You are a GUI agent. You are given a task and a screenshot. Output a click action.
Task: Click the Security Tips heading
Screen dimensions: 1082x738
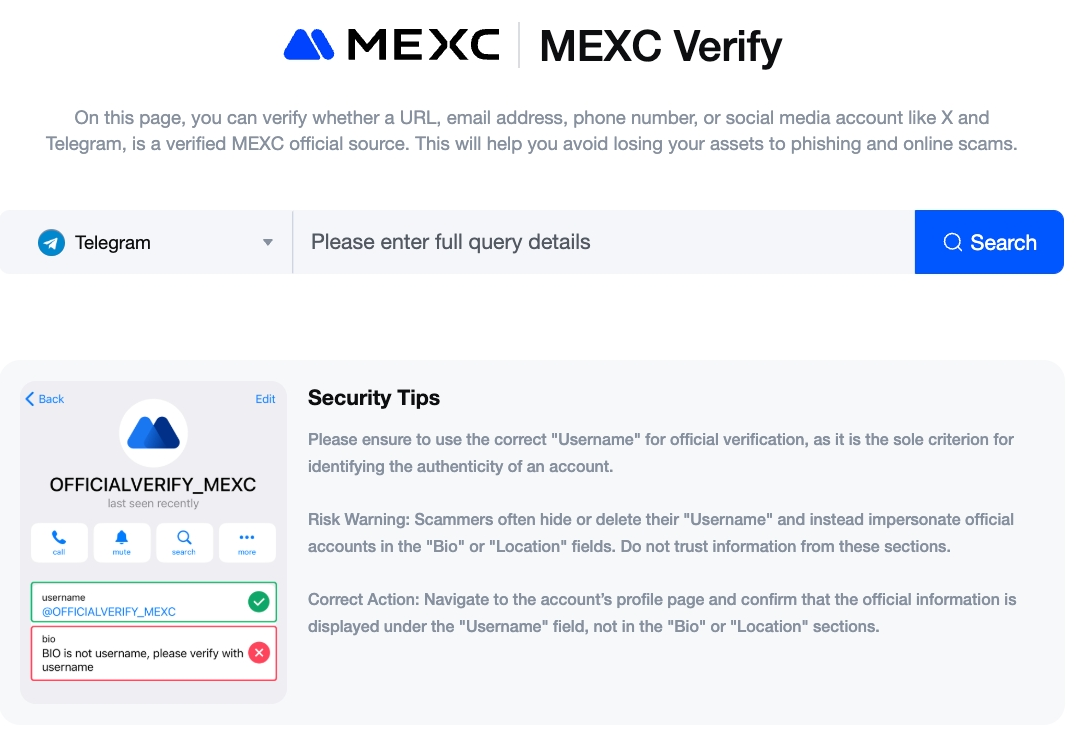pos(374,398)
